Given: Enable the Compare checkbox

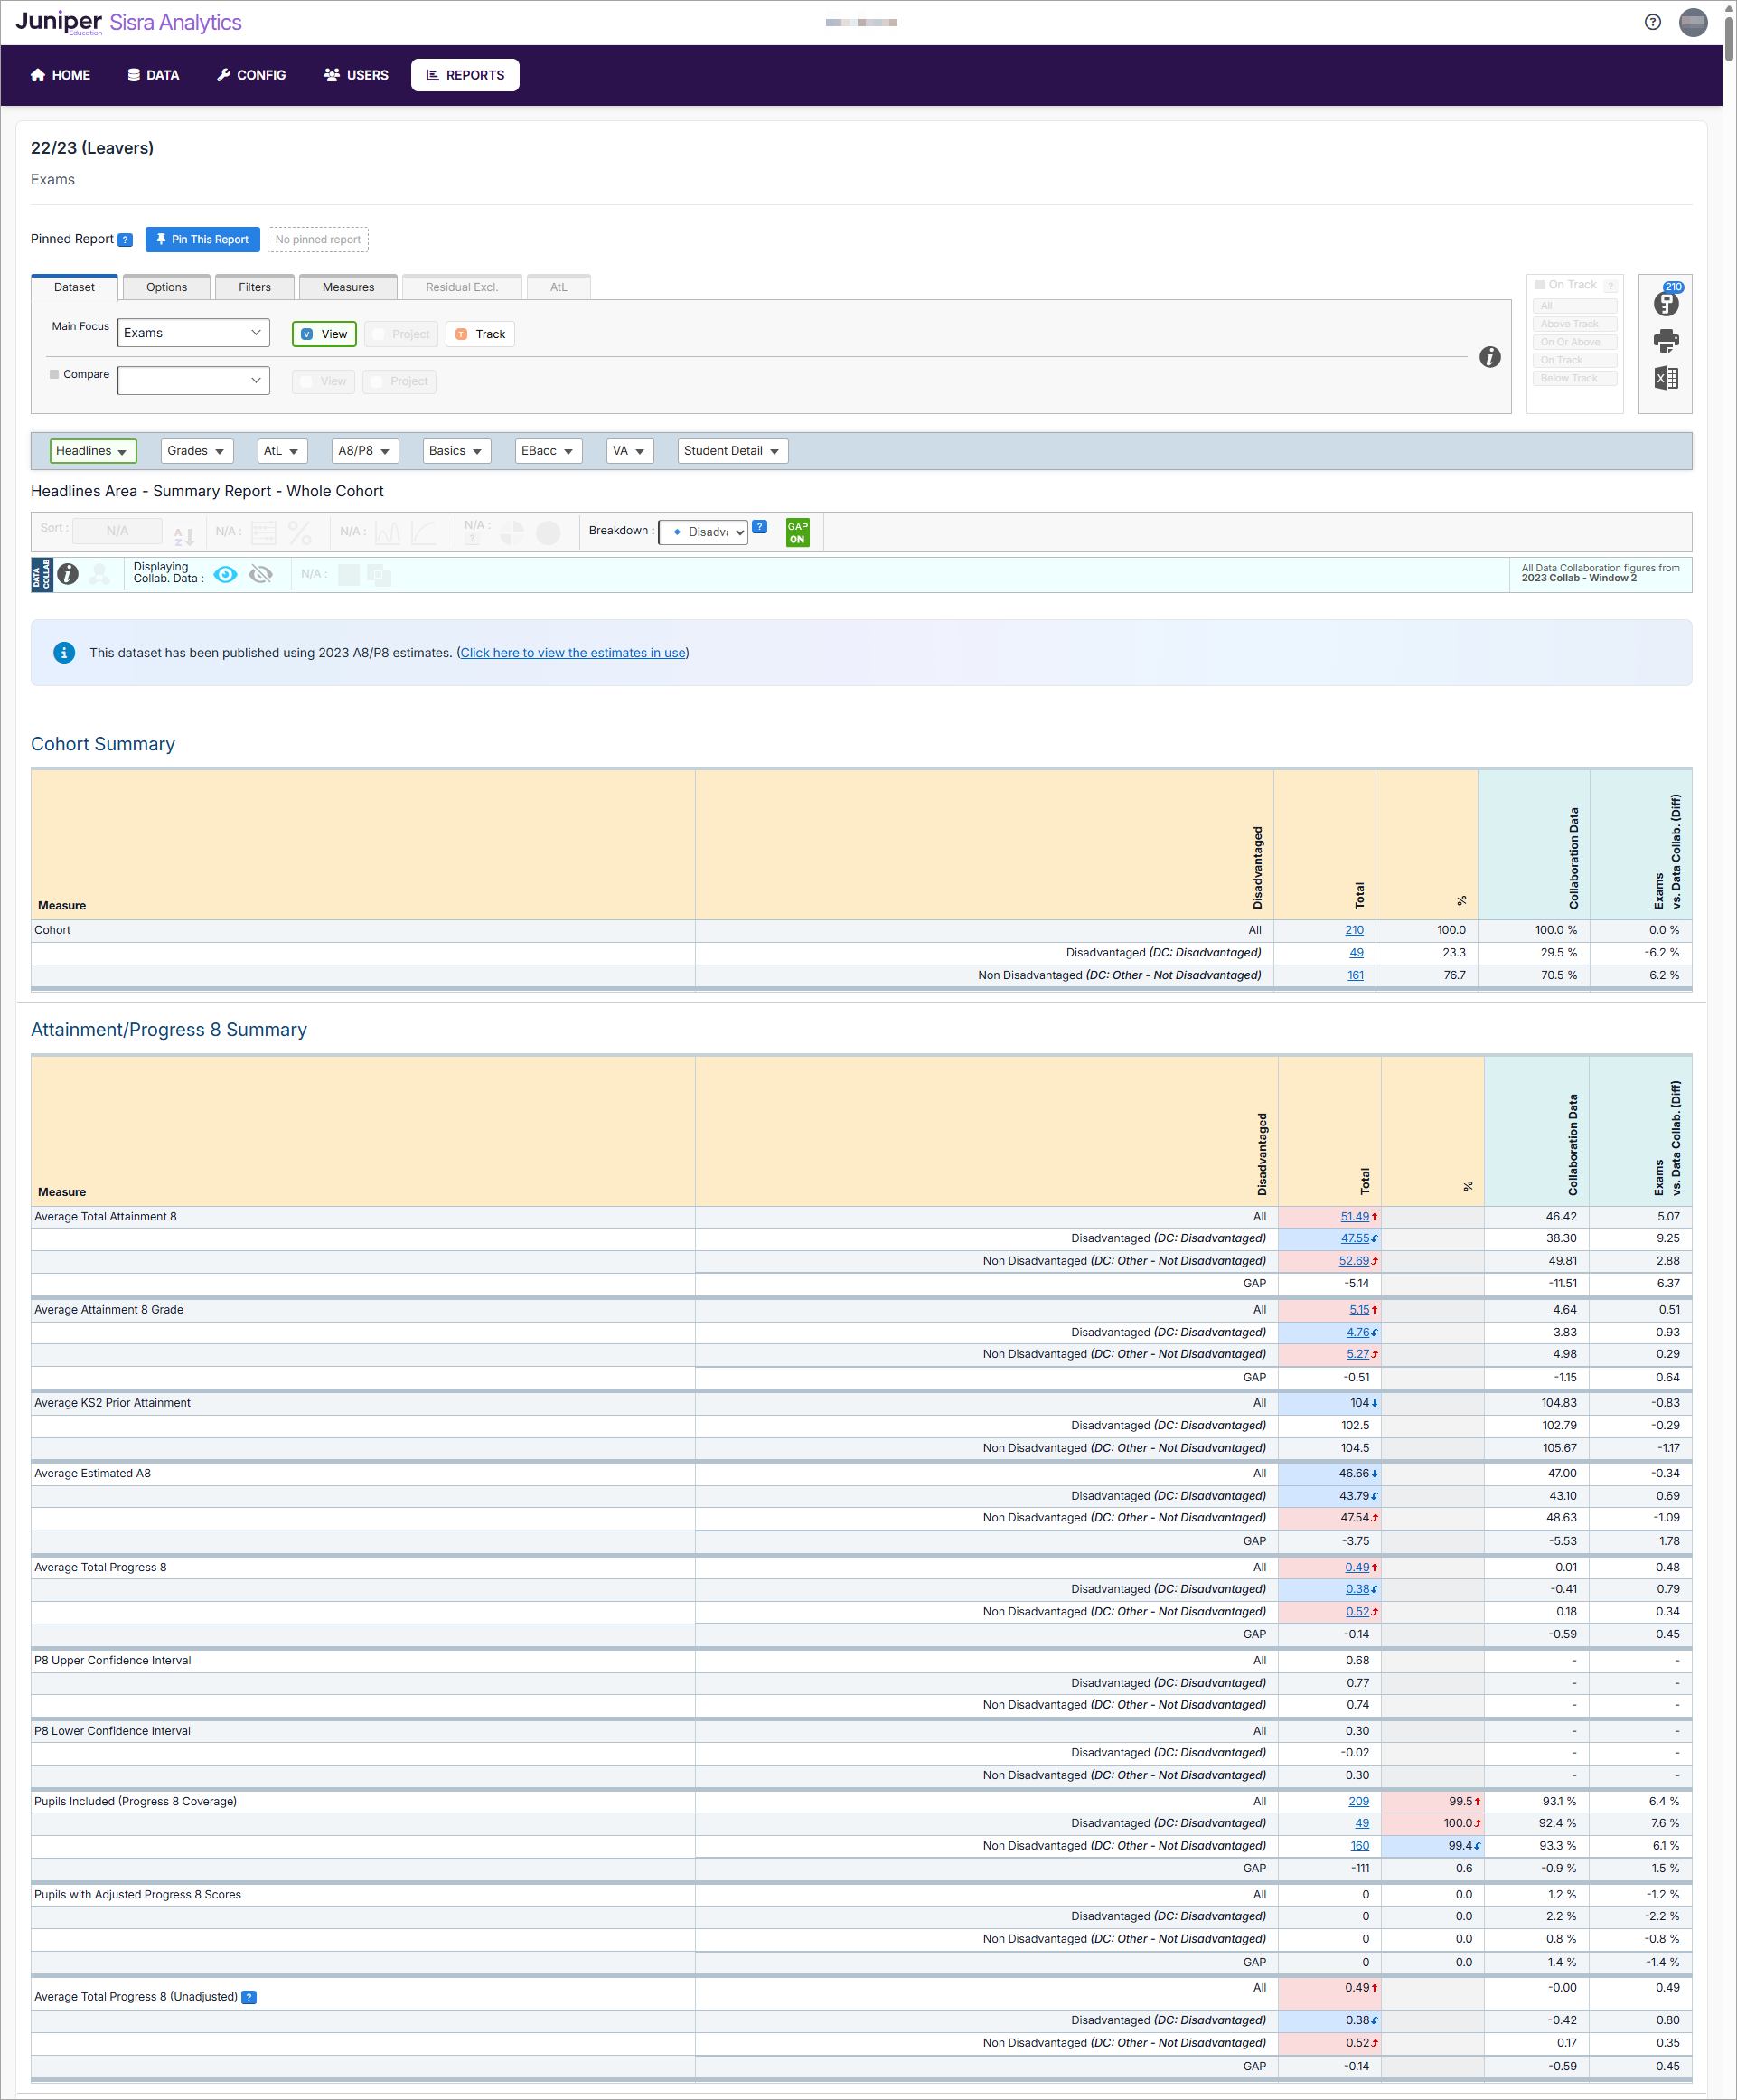Looking at the screenshot, I should [54, 374].
